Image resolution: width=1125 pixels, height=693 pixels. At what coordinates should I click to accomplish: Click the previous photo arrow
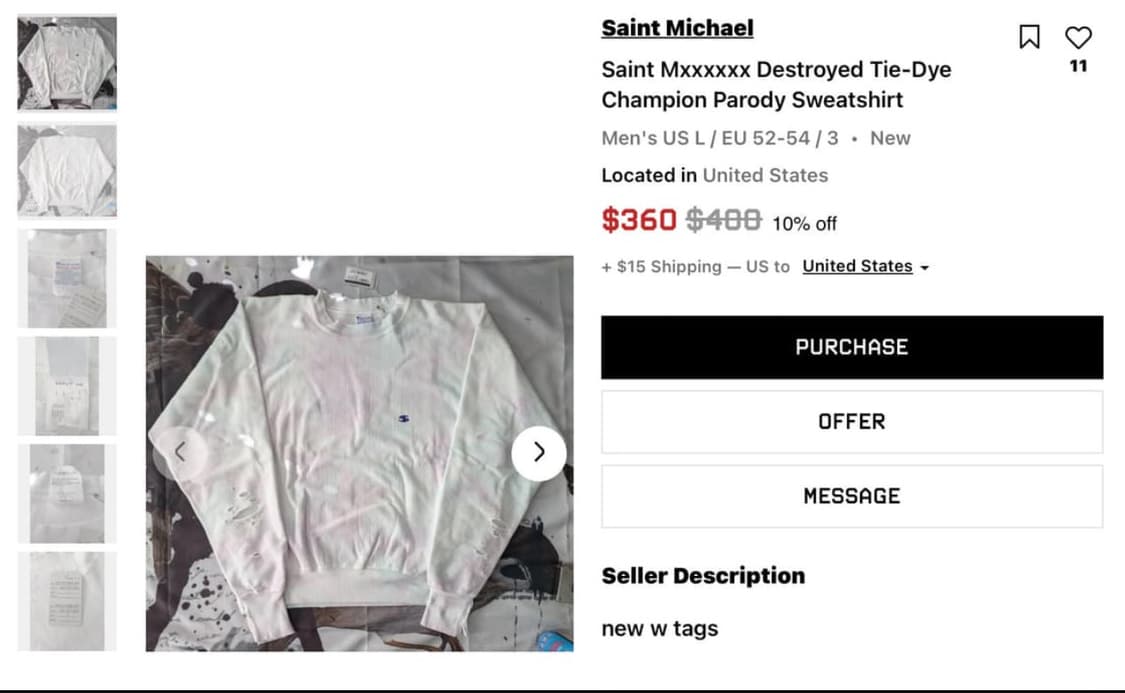coord(182,453)
